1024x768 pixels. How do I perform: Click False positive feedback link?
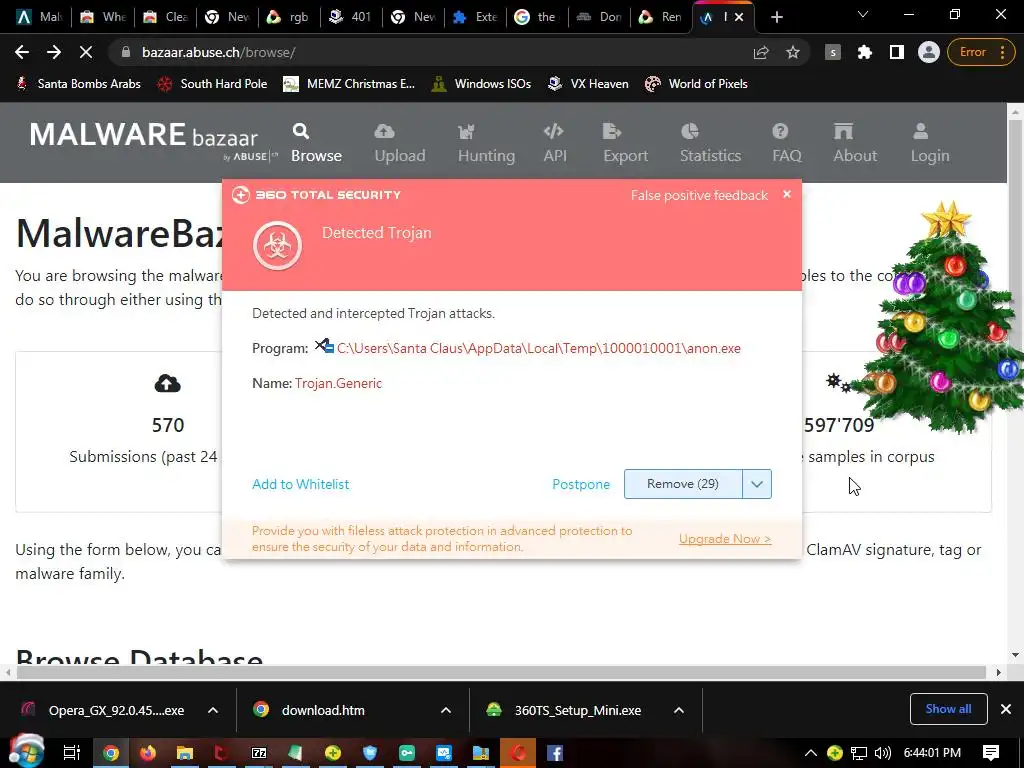click(x=699, y=195)
